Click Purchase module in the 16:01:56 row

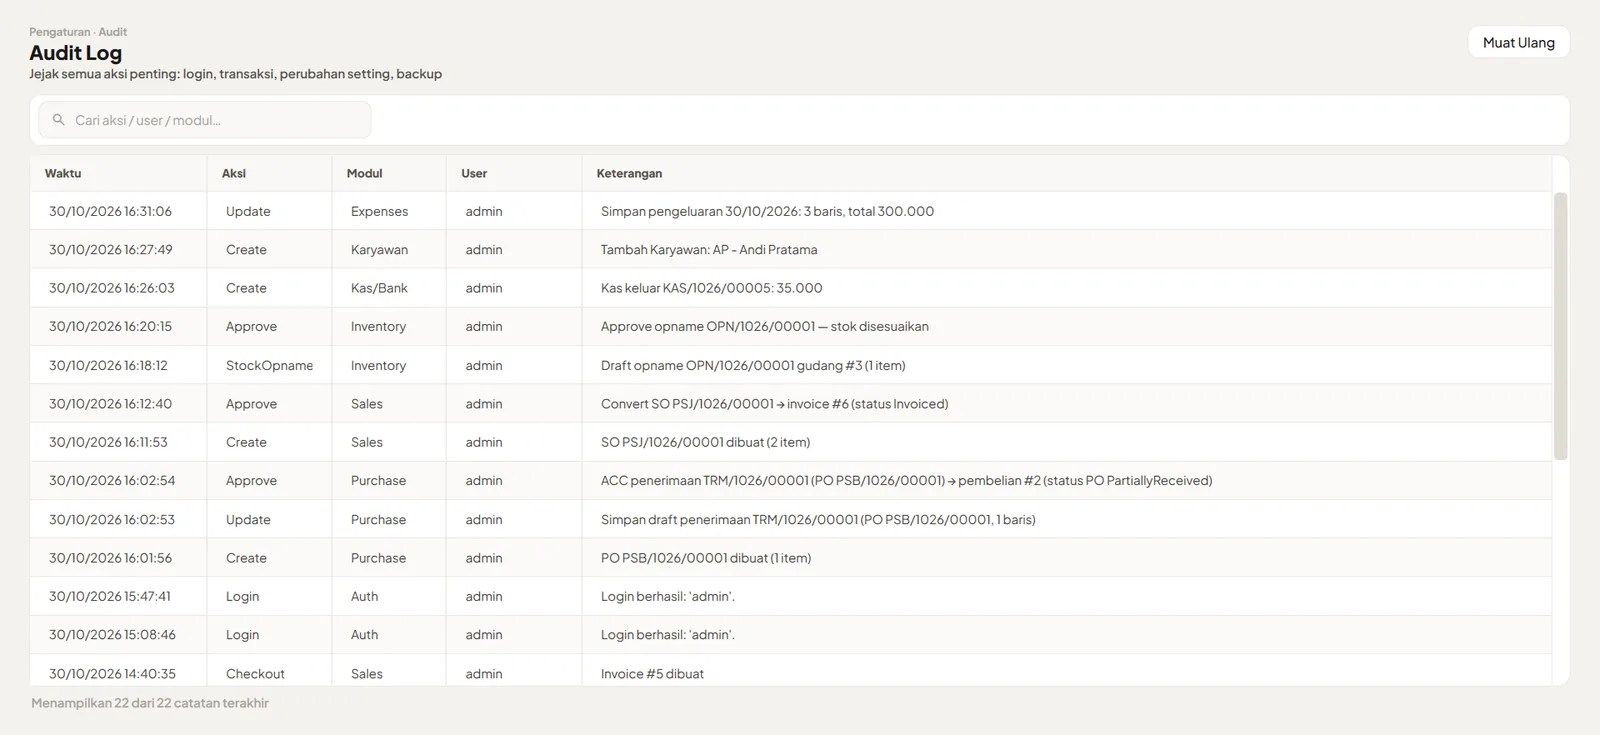tap(378, 558)
